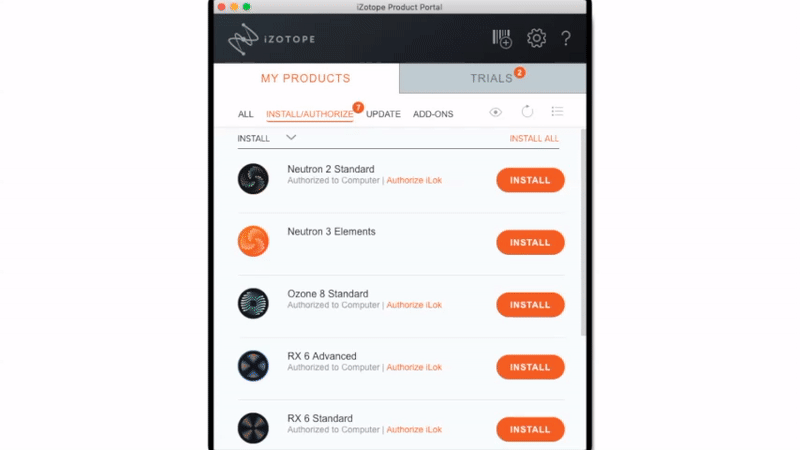Open the help question mark icon
Screen dimensions: 800x450
566,38
